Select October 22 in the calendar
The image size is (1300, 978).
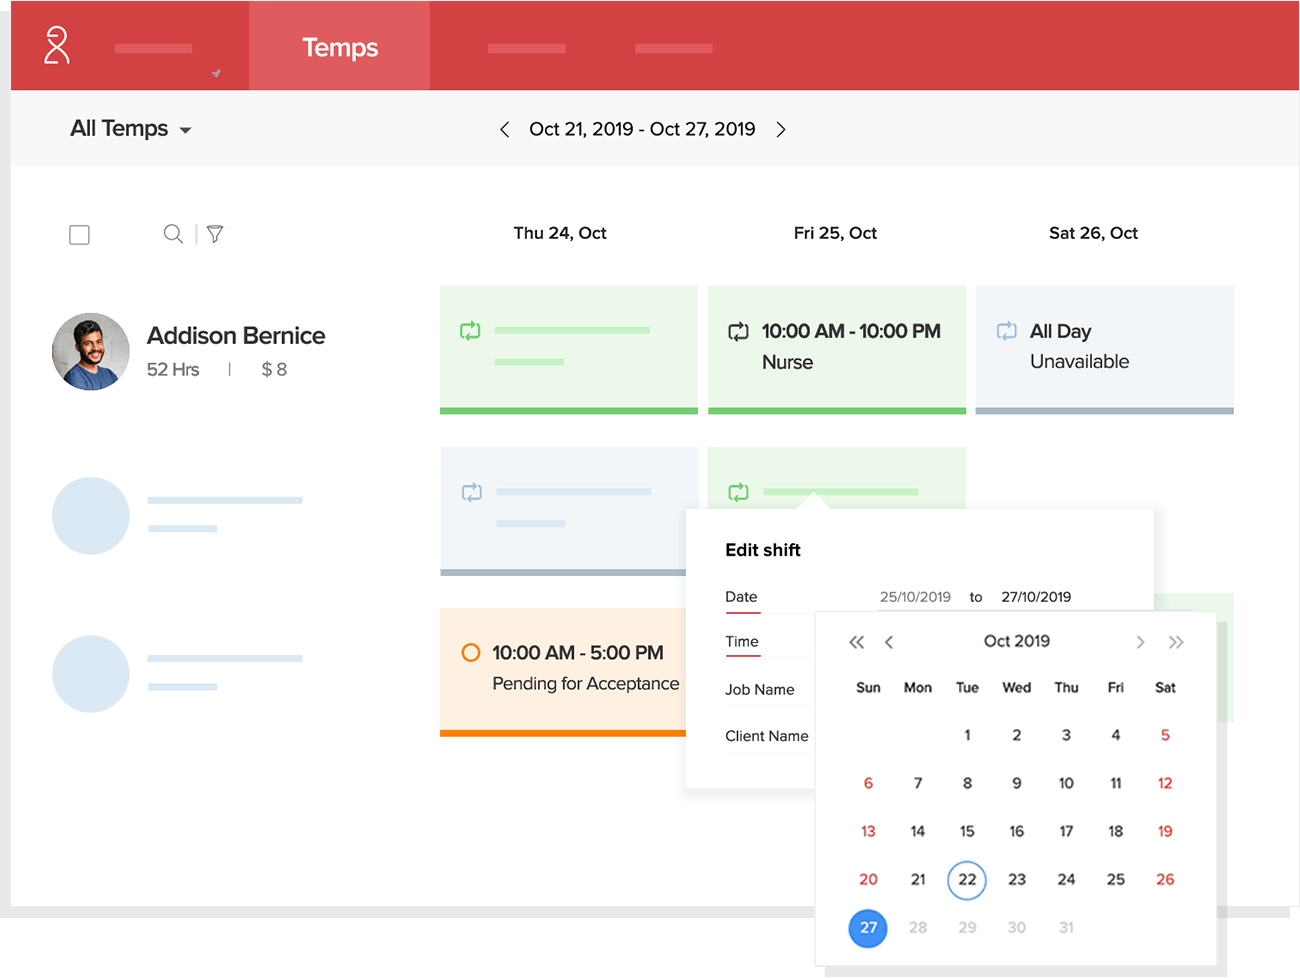click(x=967, y=880)
